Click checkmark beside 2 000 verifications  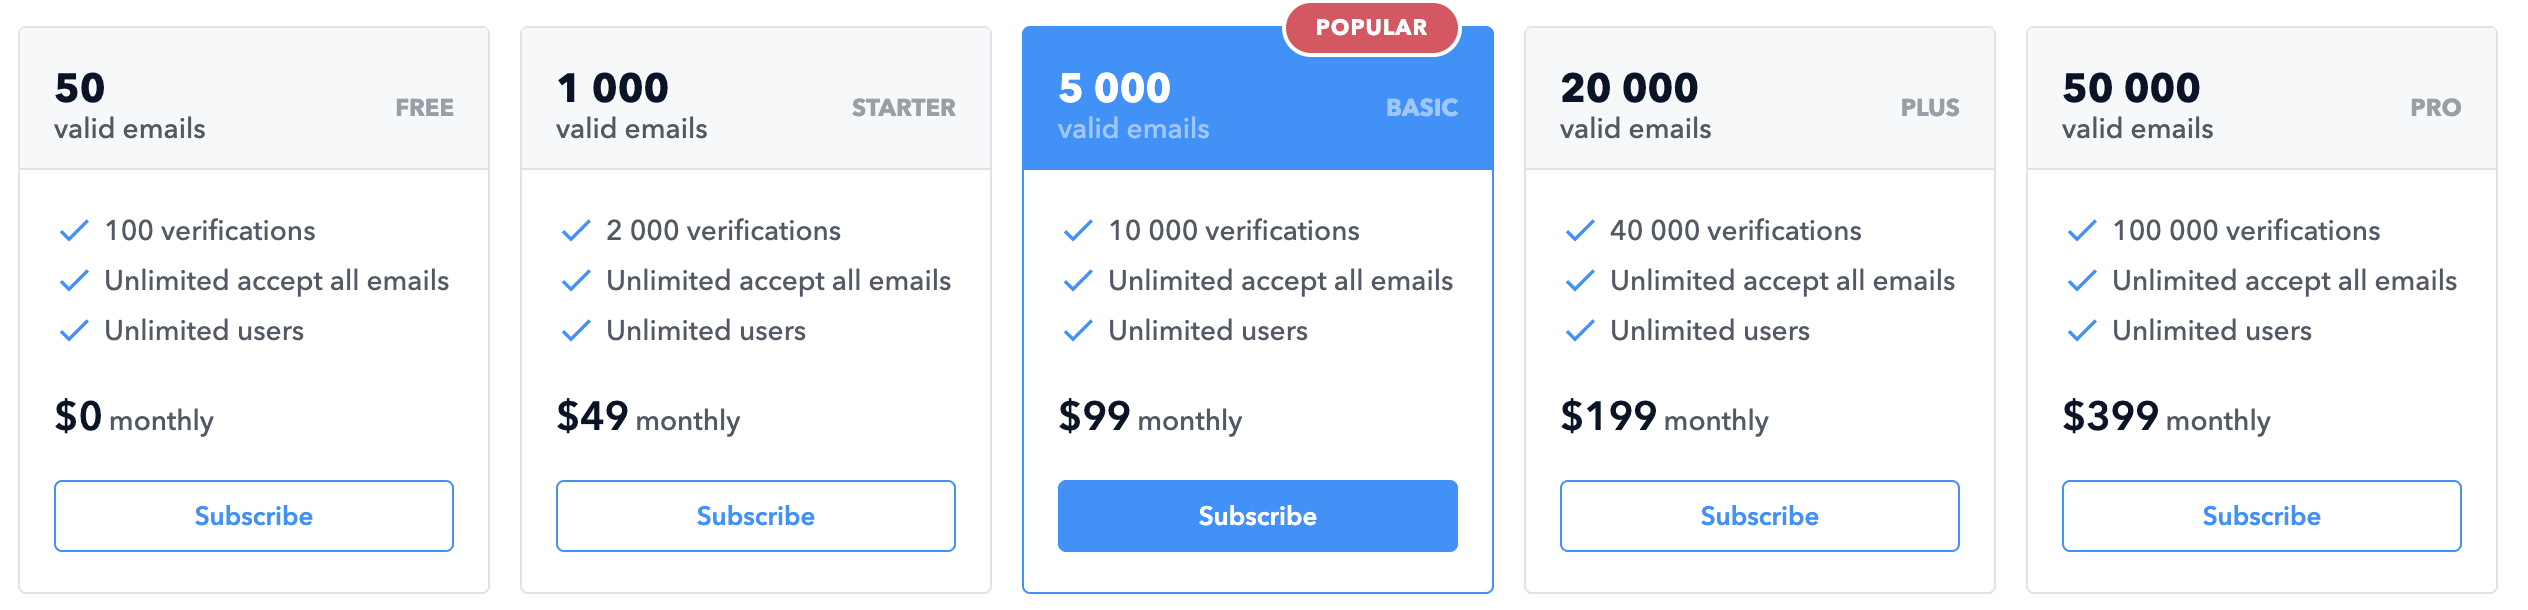pyautogui.click(x=576, y=231)
